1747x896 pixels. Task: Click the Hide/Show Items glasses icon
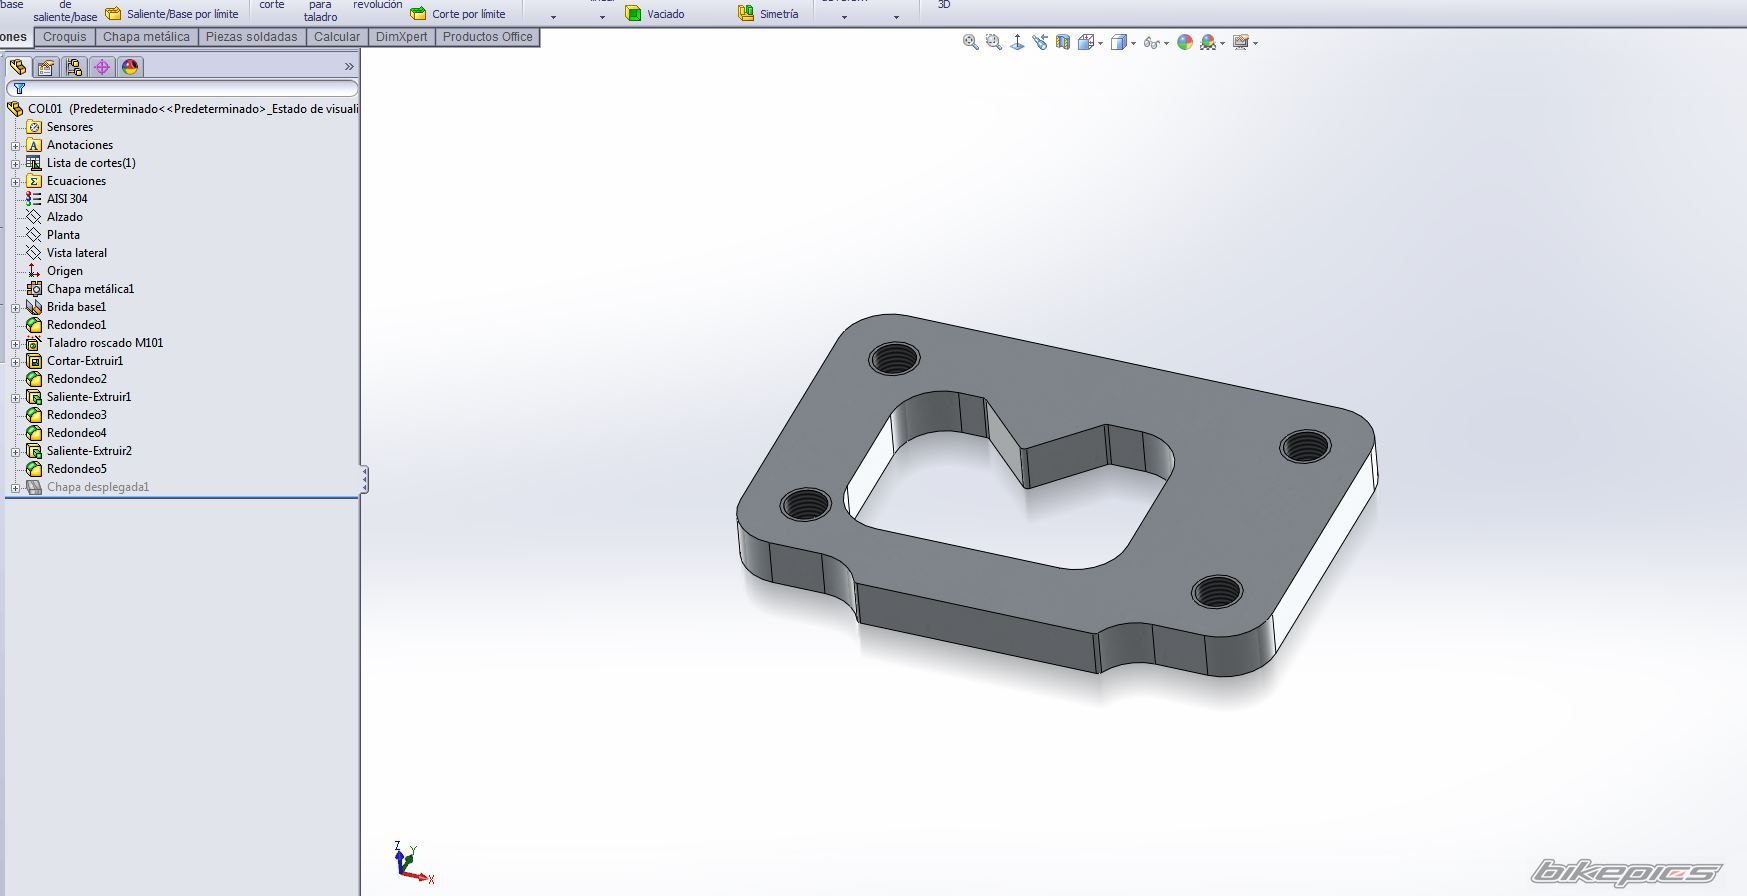coord(1152,42)
